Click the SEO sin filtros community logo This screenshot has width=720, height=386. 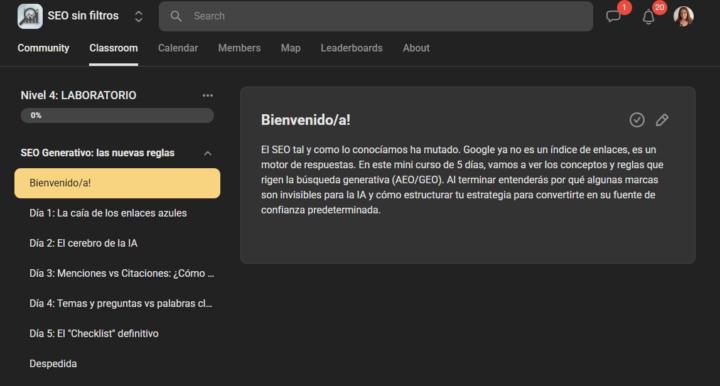click(30, 16)
